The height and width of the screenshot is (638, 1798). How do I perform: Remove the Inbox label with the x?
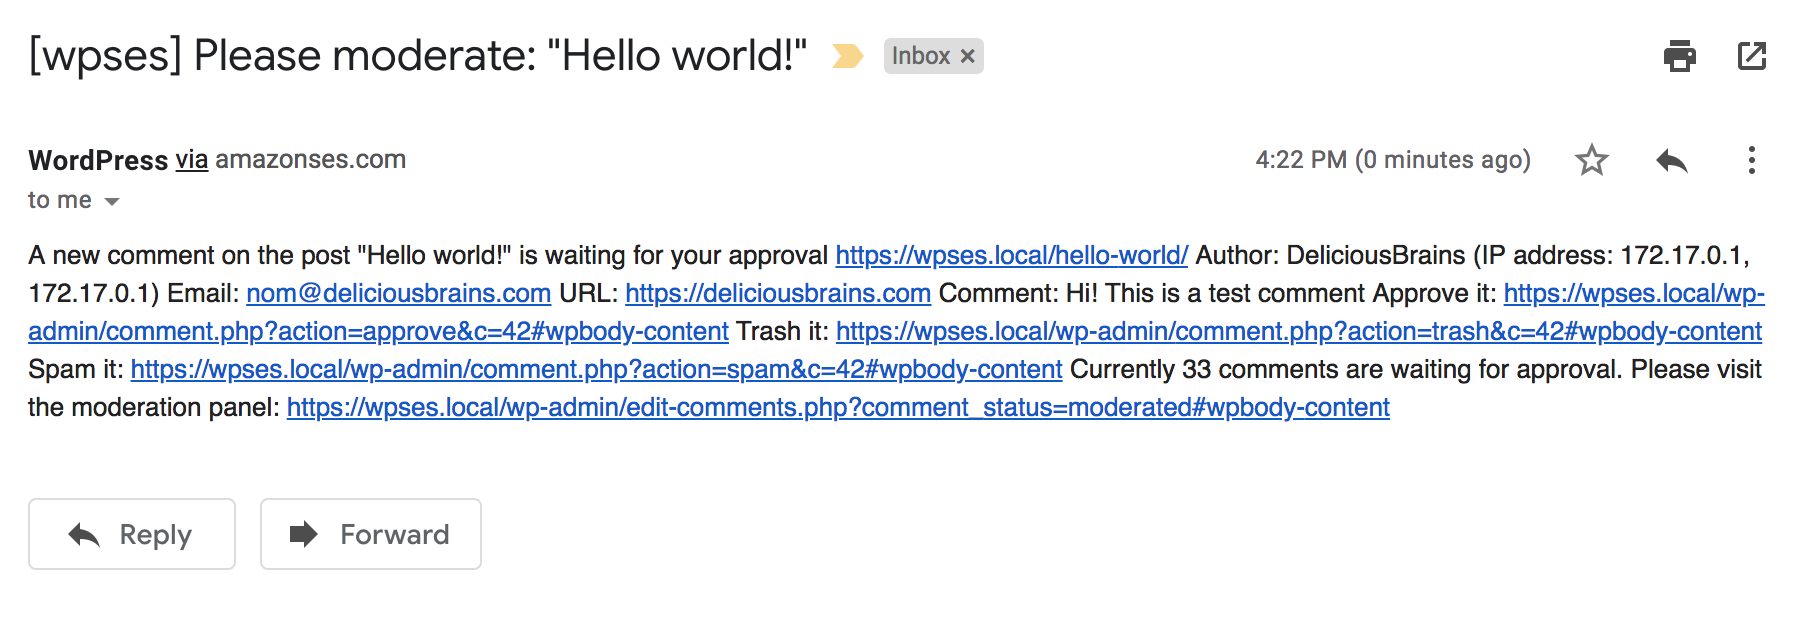pos(967,56)
